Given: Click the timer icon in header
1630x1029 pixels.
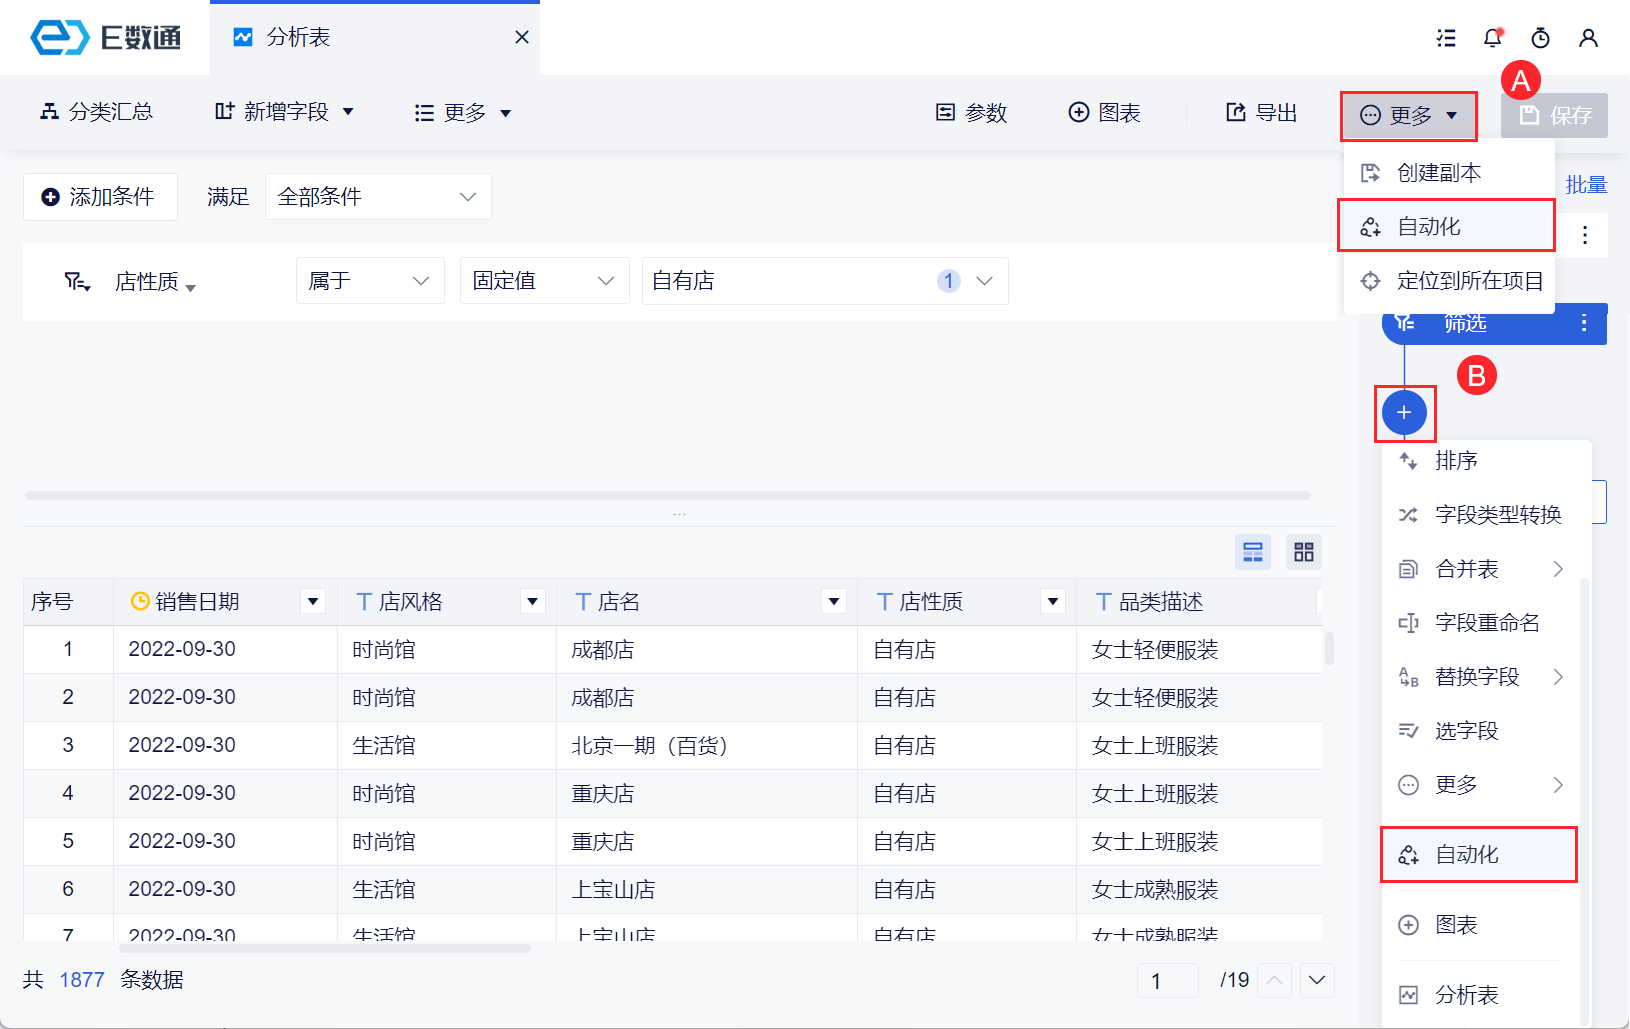Looking at the screenshot, I should 1541,38.
